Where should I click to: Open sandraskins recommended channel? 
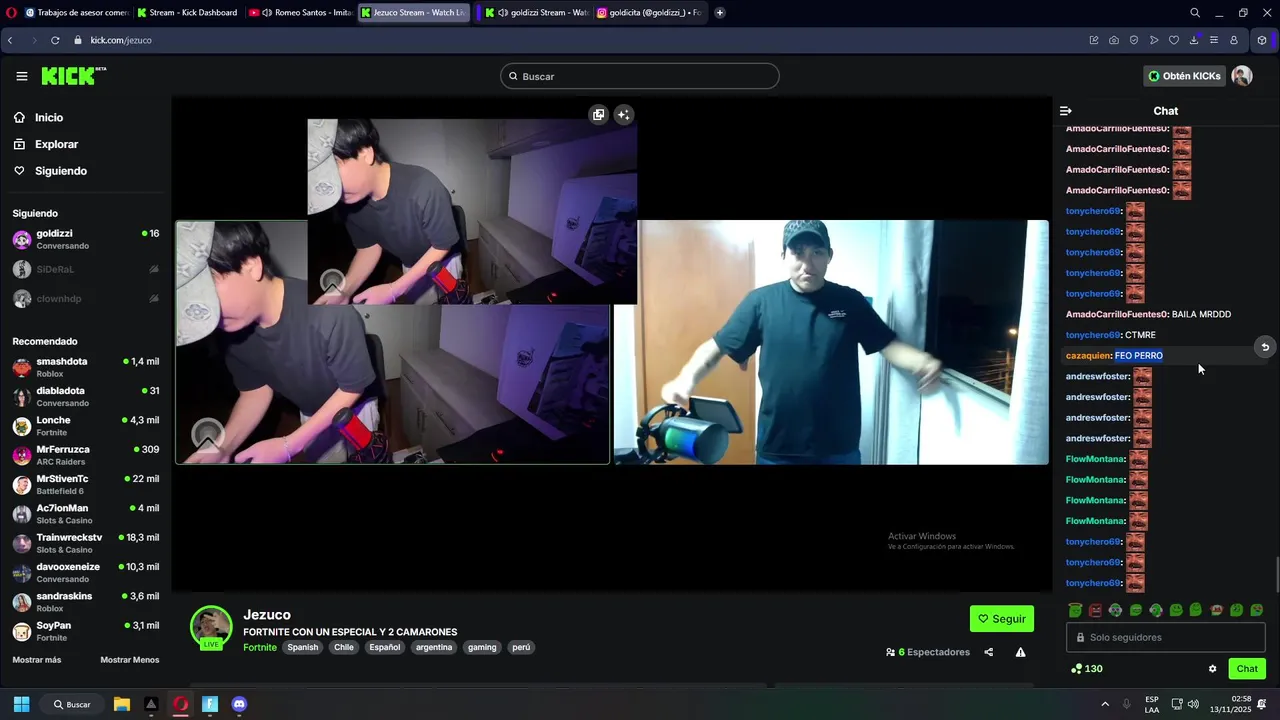click(x=86, y=602)
